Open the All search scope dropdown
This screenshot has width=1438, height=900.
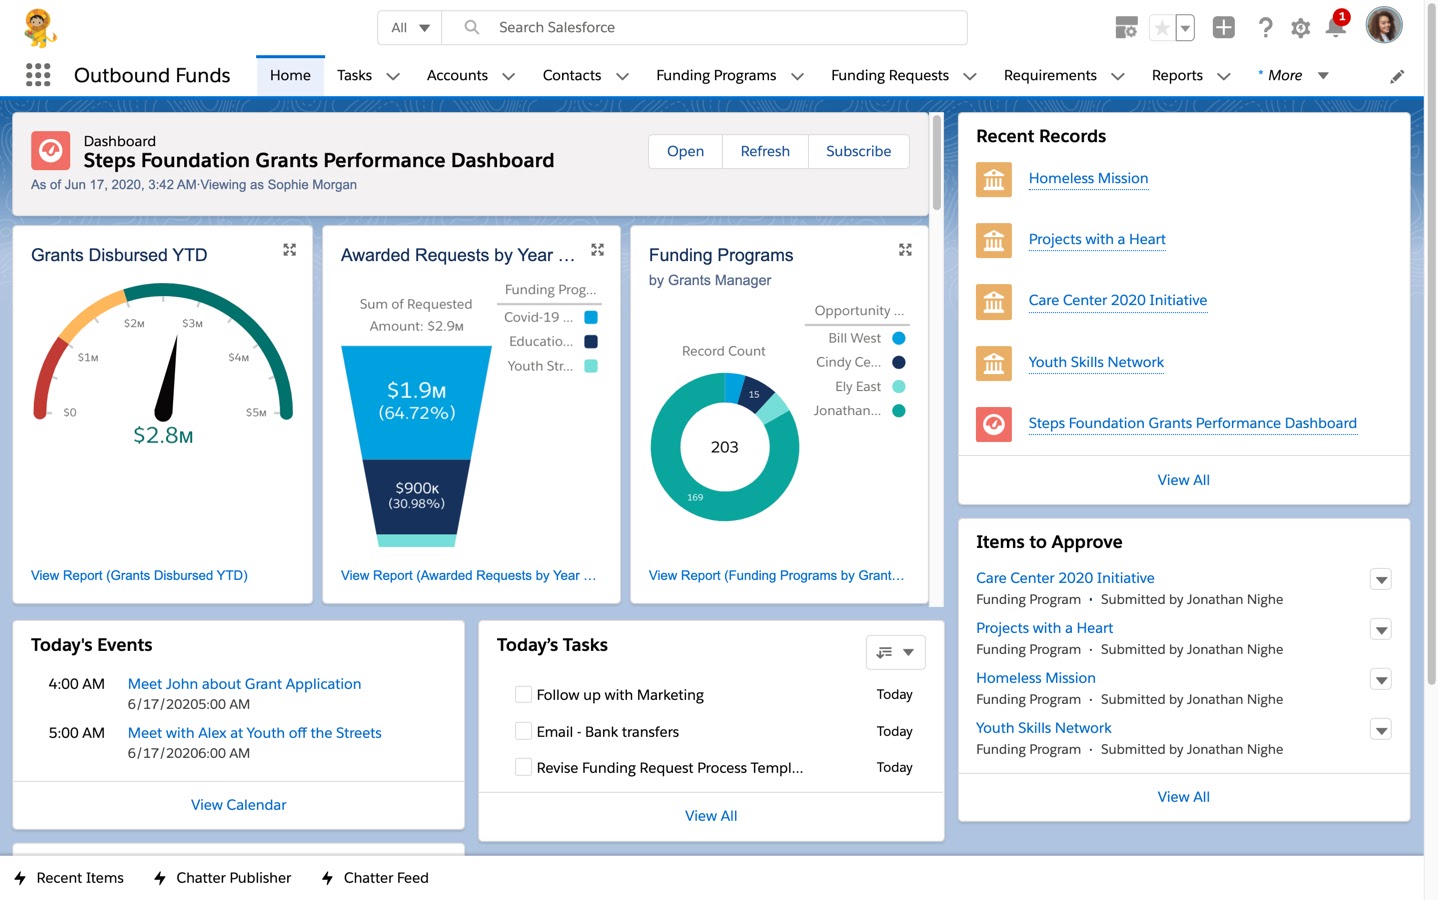coord(410,28)
